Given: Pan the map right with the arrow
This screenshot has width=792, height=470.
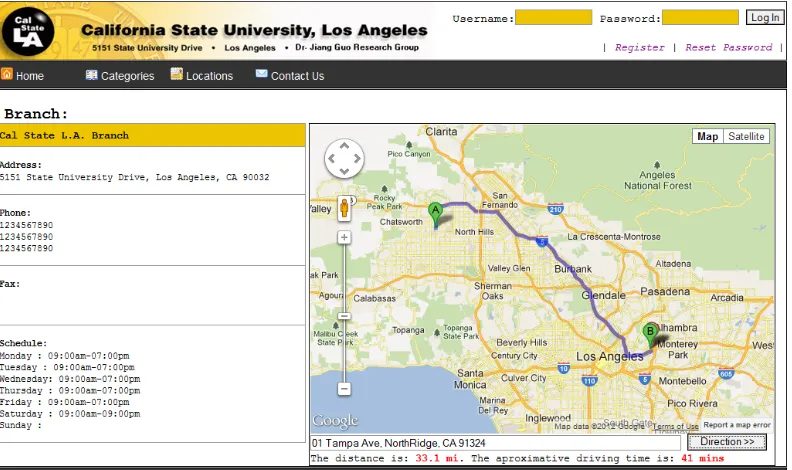Looking at the screenshot, I should 357,159.
